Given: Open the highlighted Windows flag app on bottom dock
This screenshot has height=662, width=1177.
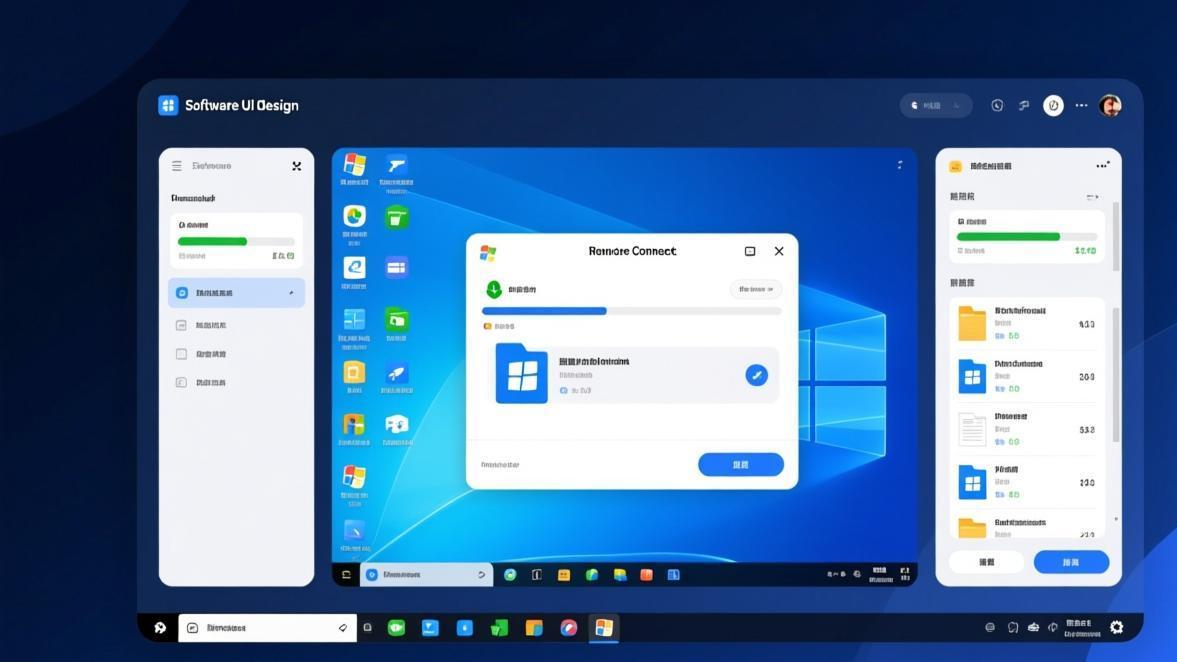Looking at the screenshot, I should coord(604,628).
